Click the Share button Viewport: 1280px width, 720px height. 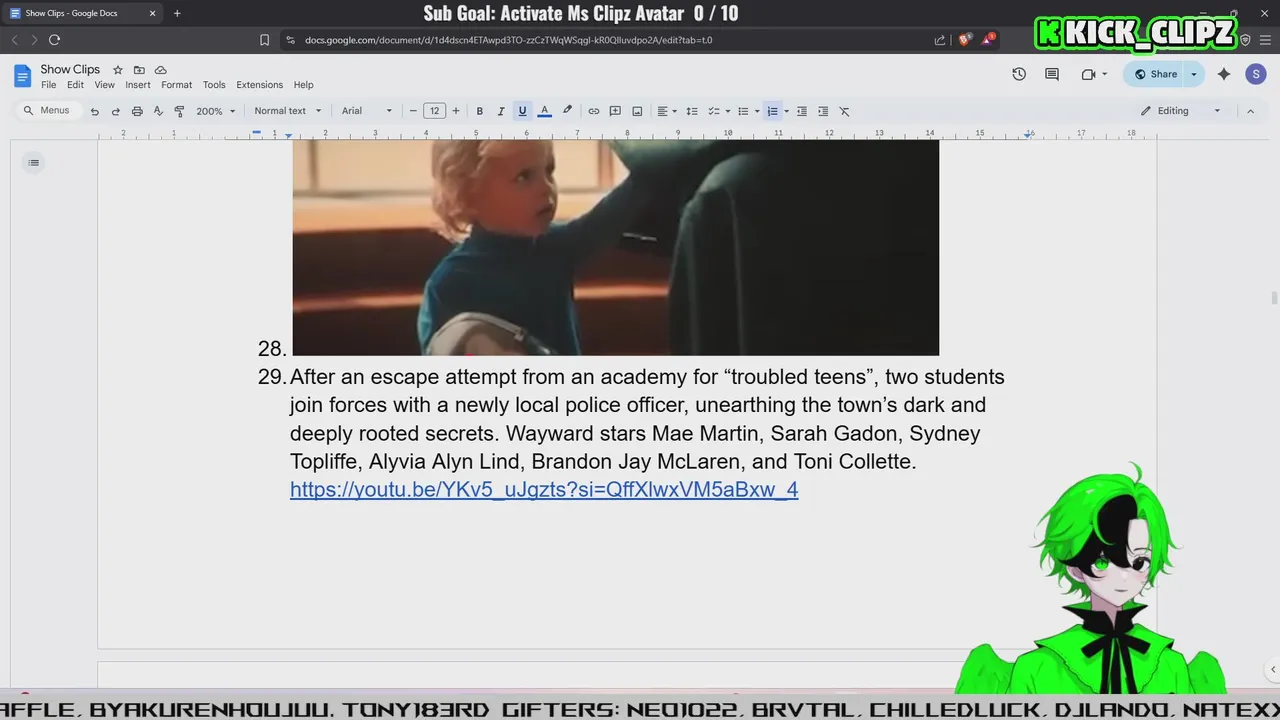coord(1155,74)
